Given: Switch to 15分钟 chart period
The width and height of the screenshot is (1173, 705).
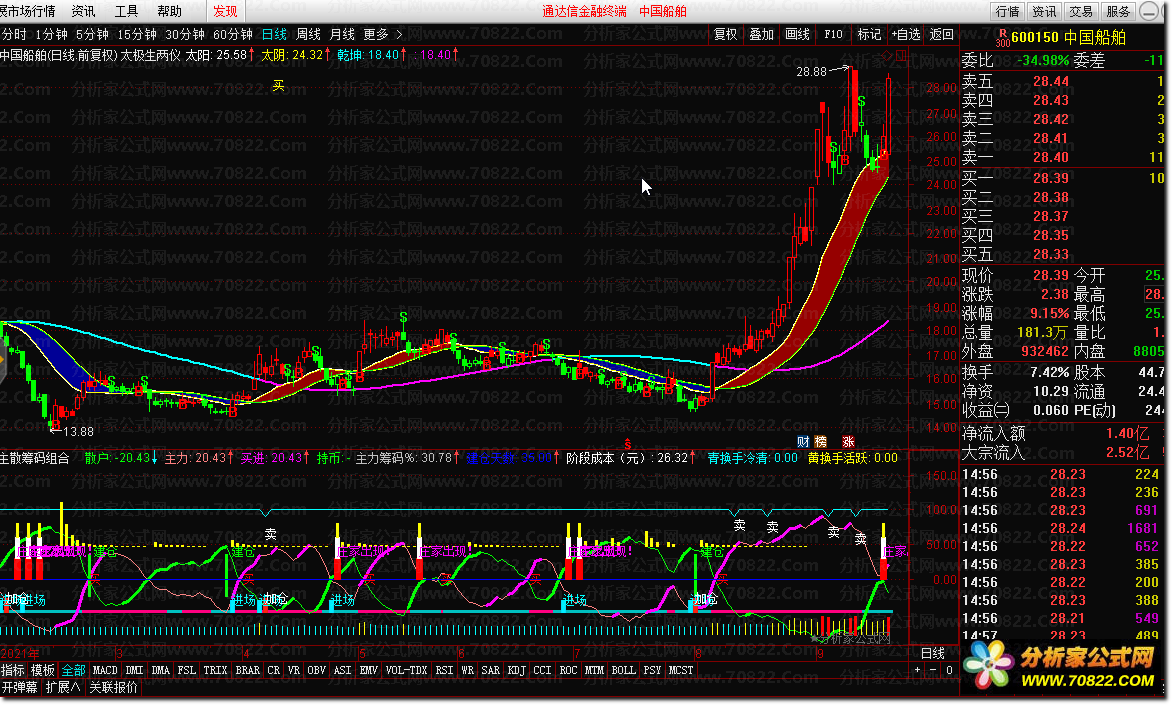Looking at the screenshot, I should [137, 34].
